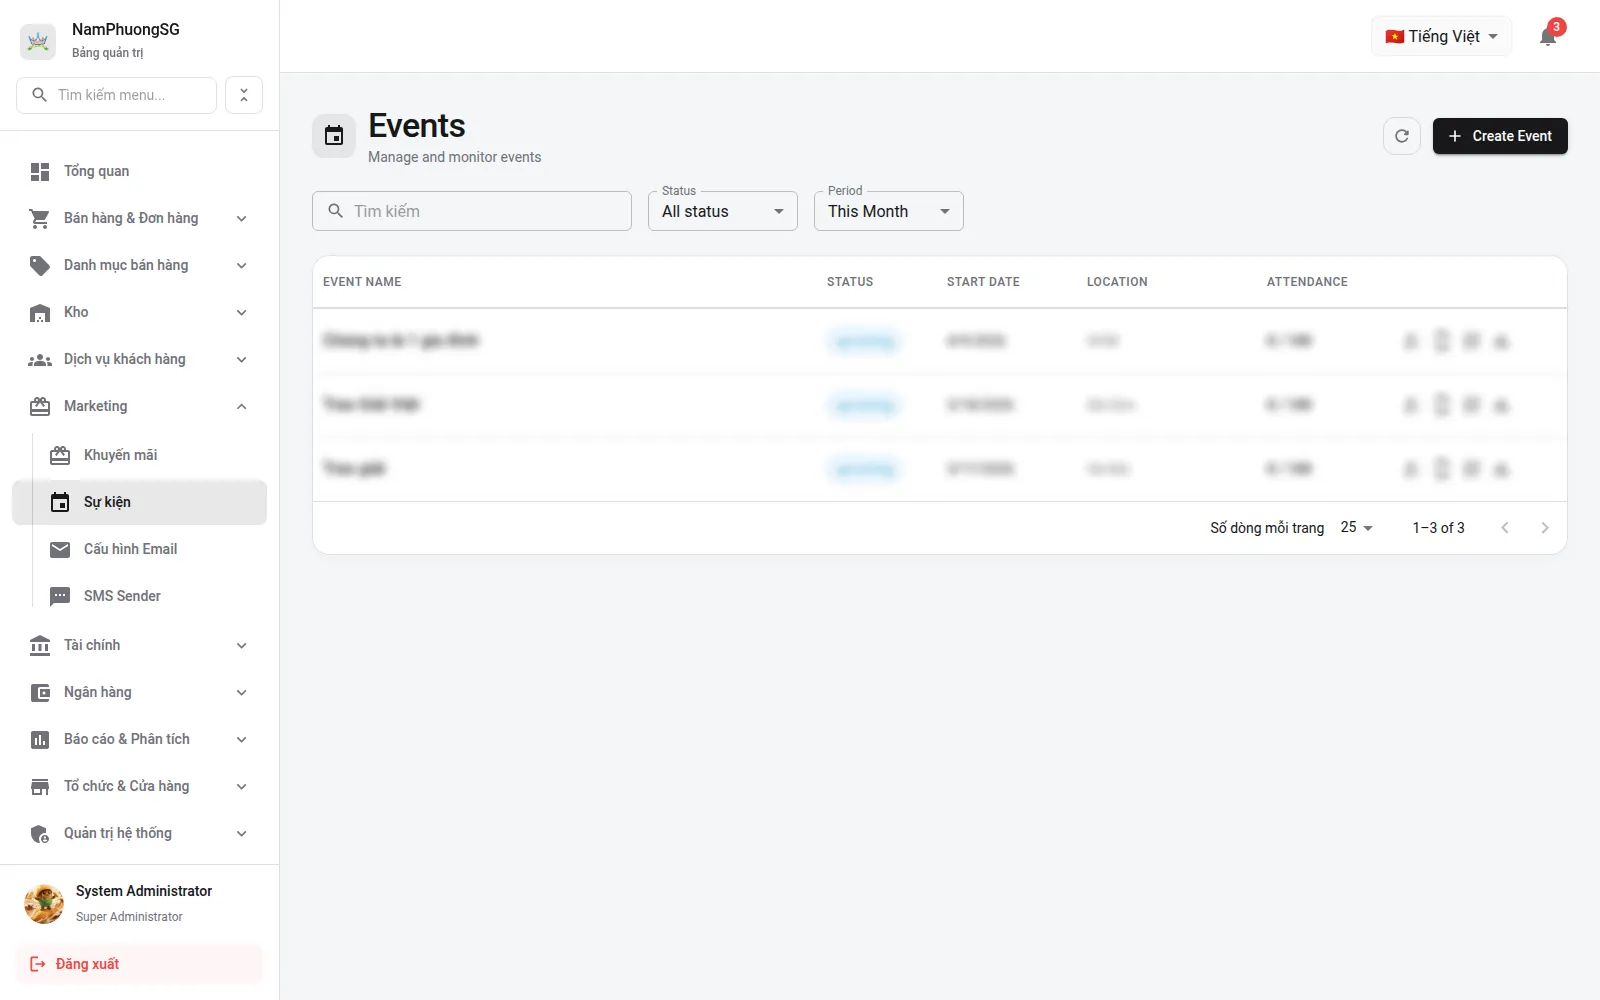
Task: Click the 1–3 of 3 pagination text
Action: pyautogui.click(x=1438, y=528)
